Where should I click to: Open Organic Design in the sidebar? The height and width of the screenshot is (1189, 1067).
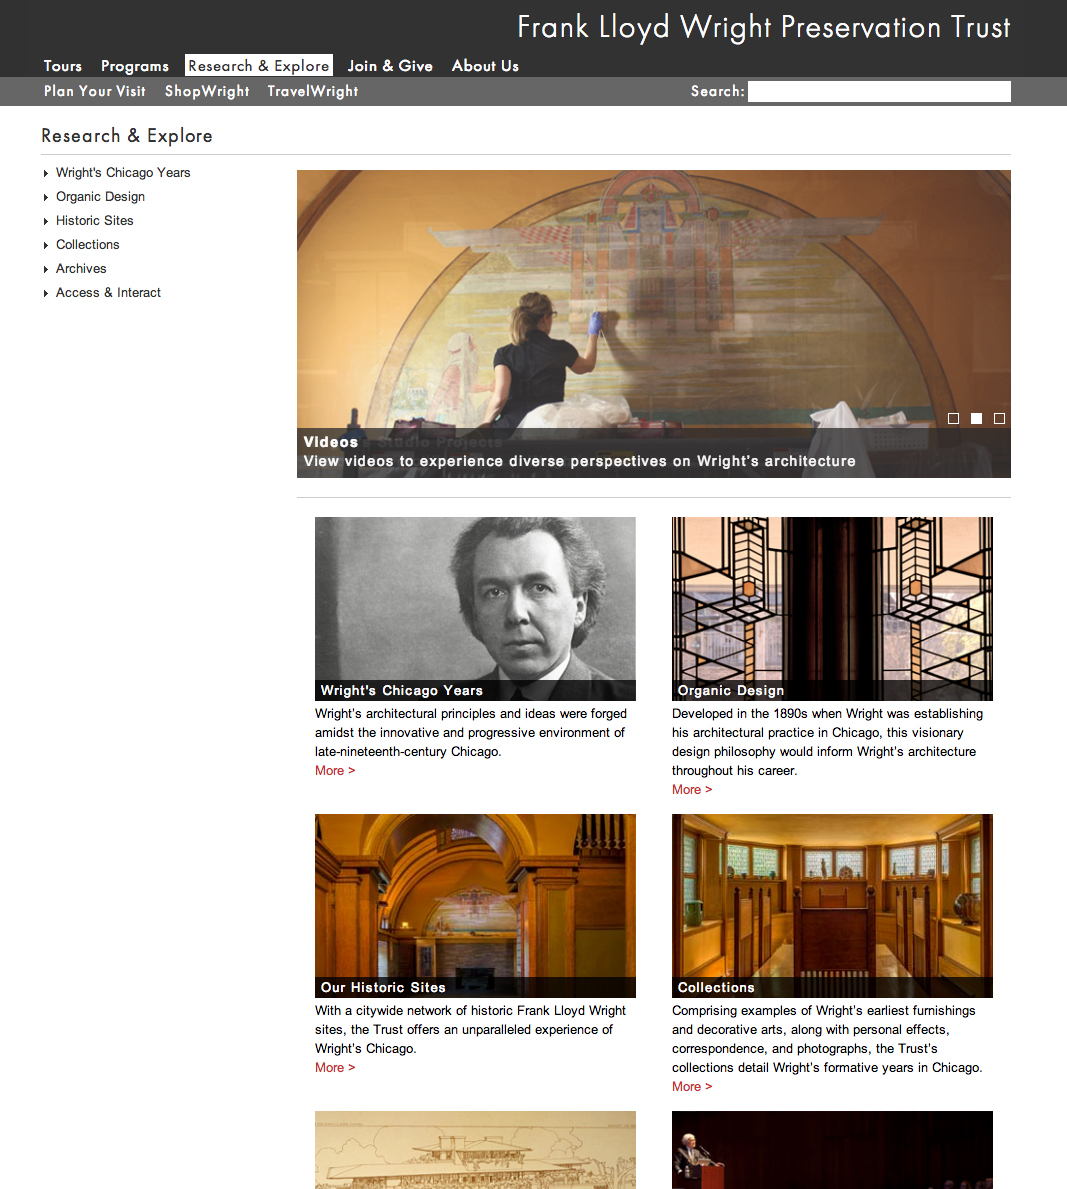coord(100,197)
